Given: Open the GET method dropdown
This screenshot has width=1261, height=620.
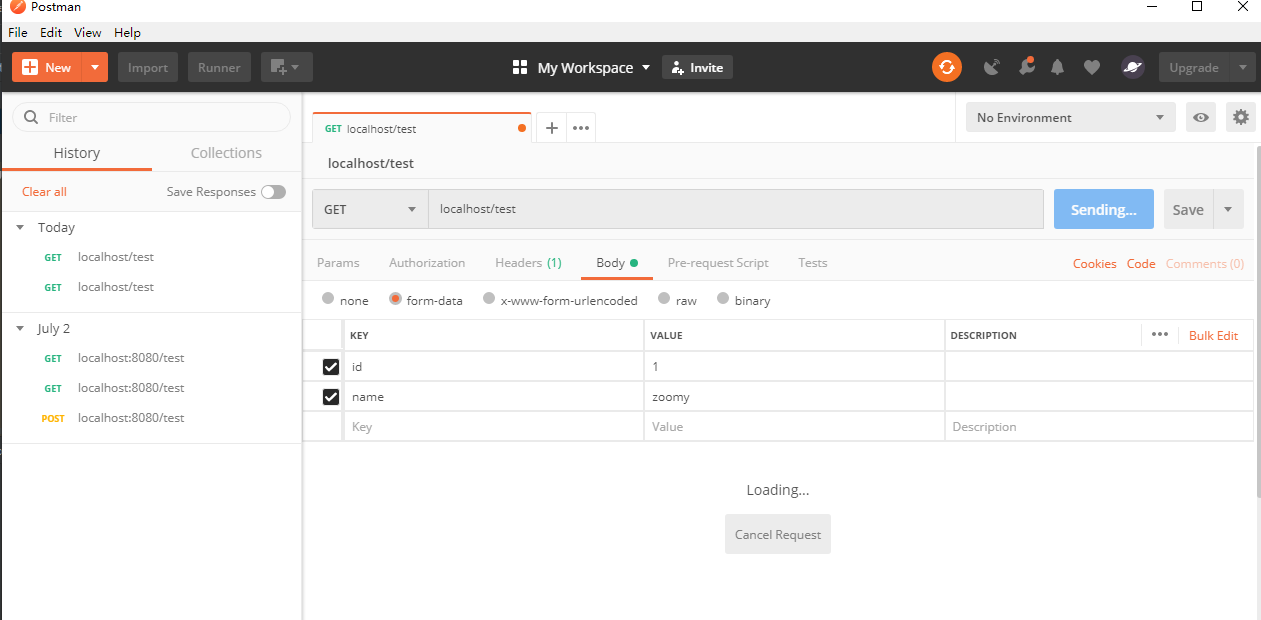Looking at the screenshot, I should pos(370,209).
